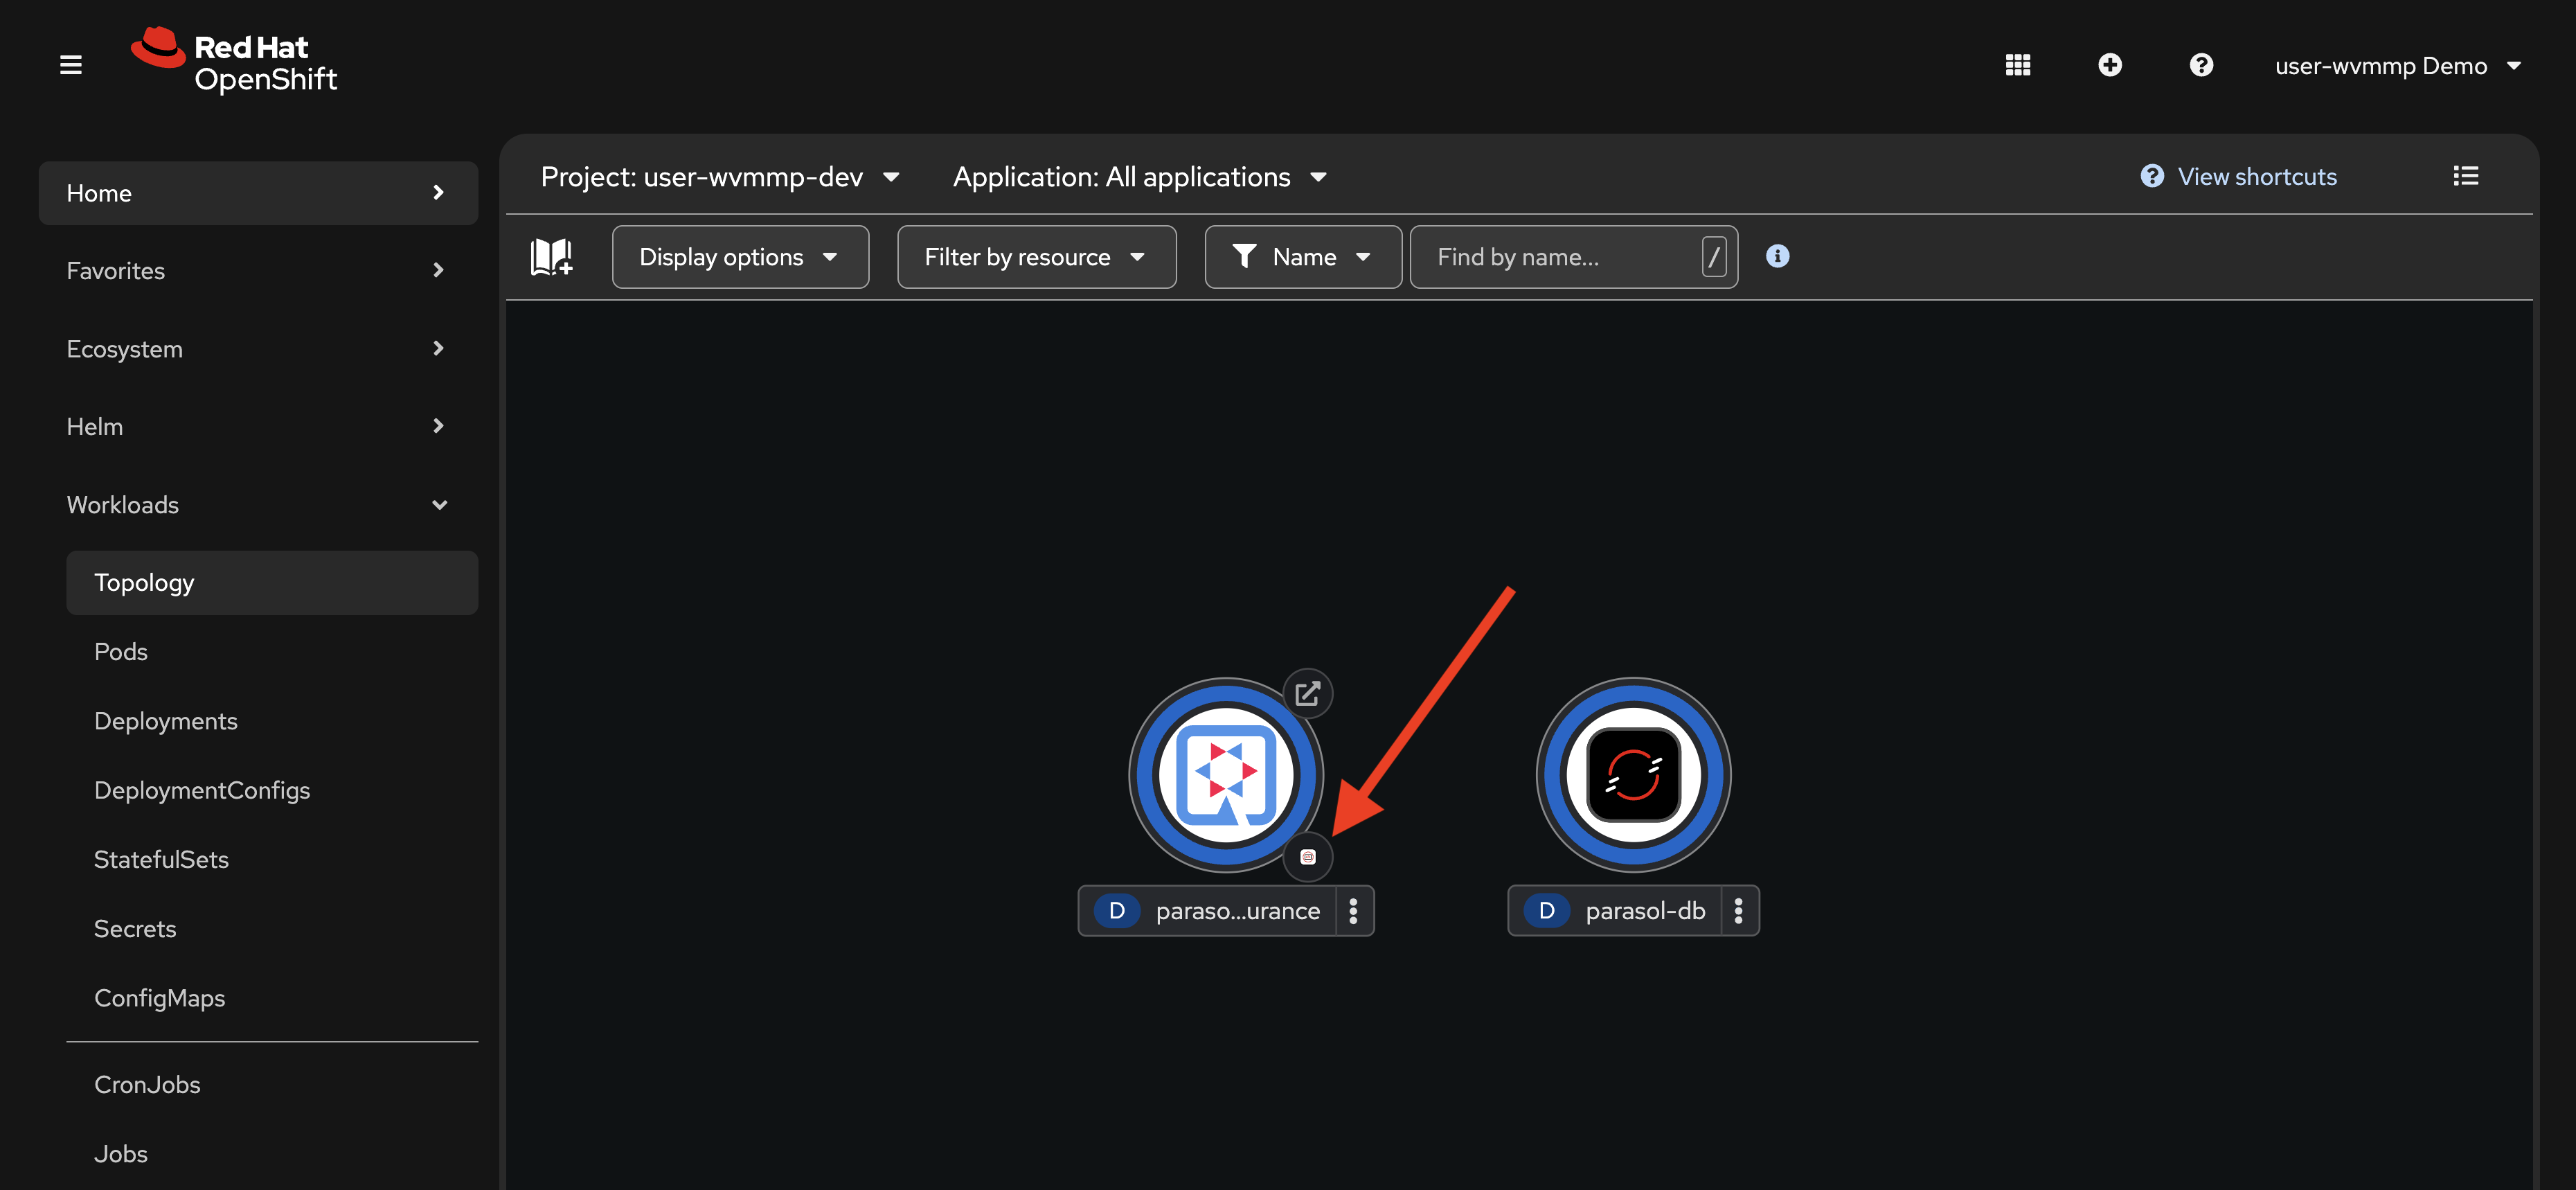2576x1190 pixels.
Task: Expand the Filter by resource dropdown
Action: 1036,257
